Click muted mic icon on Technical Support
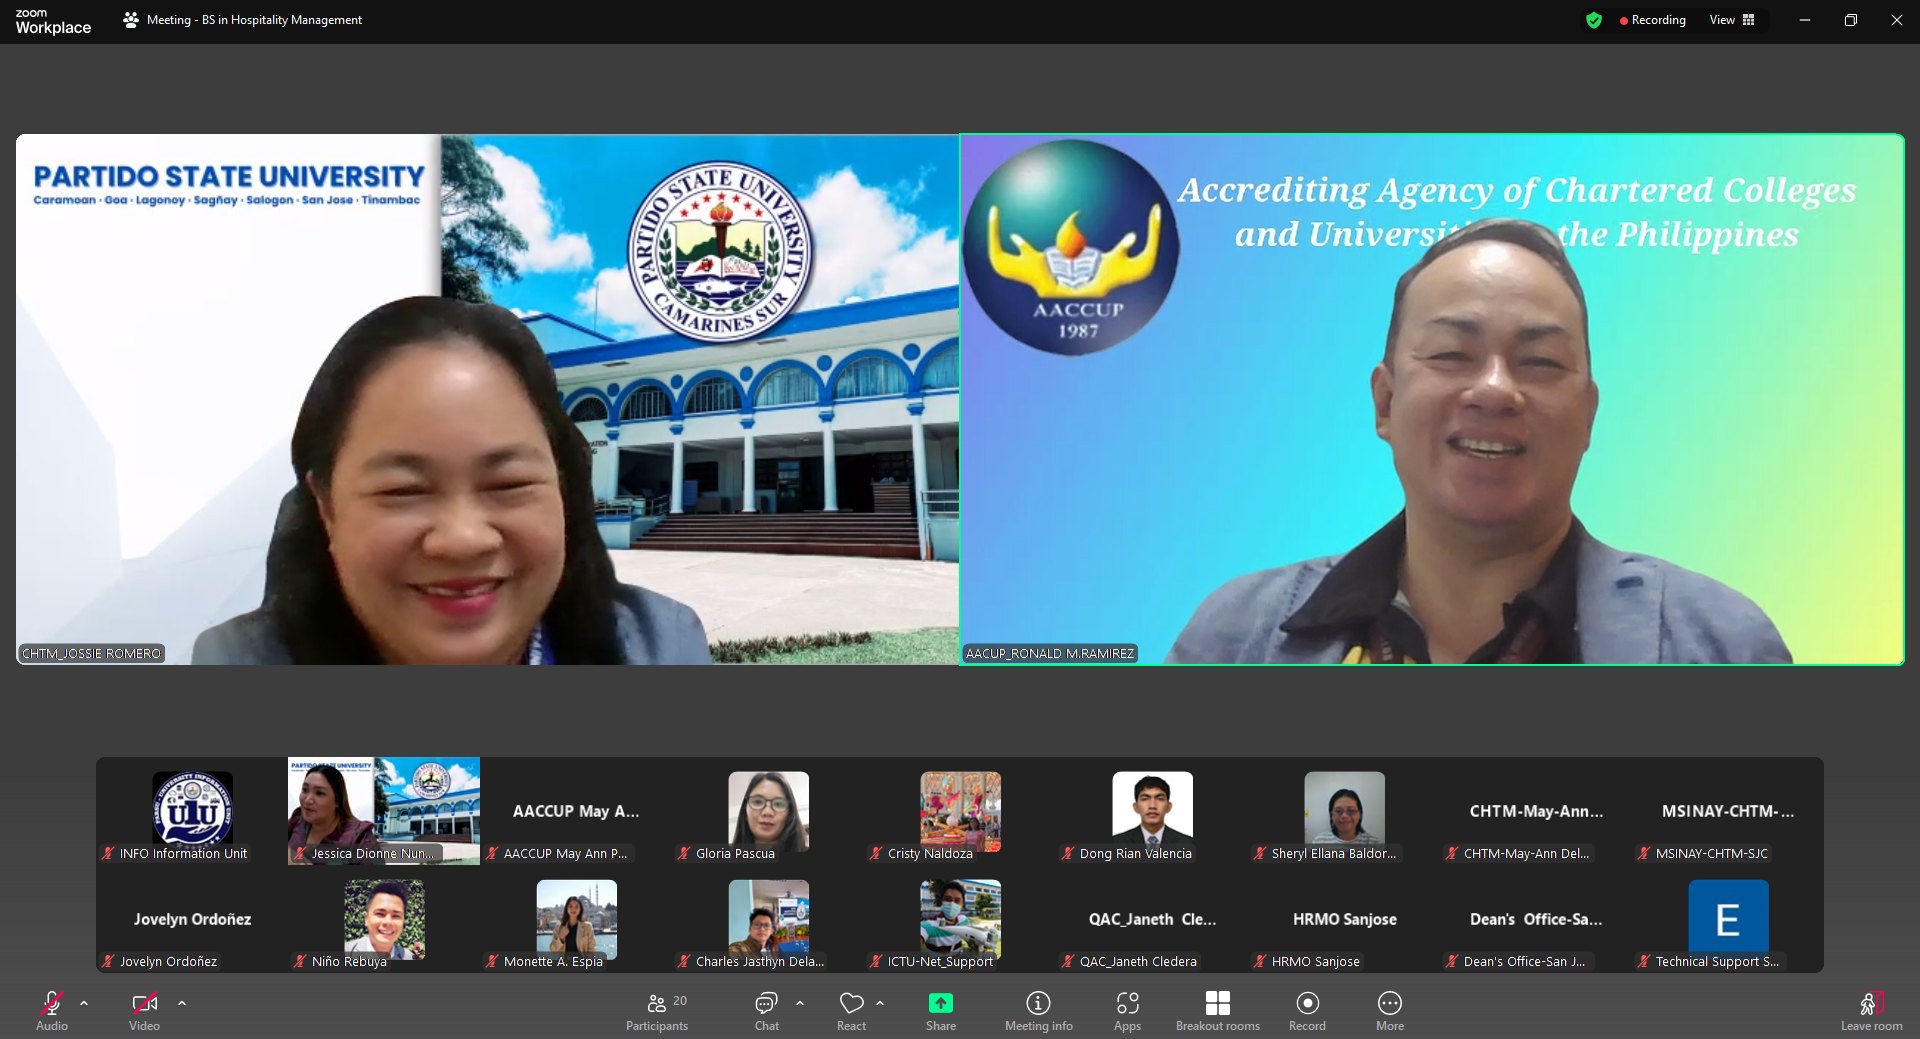1920x1039 pixels. click(x=1644, y=961)
